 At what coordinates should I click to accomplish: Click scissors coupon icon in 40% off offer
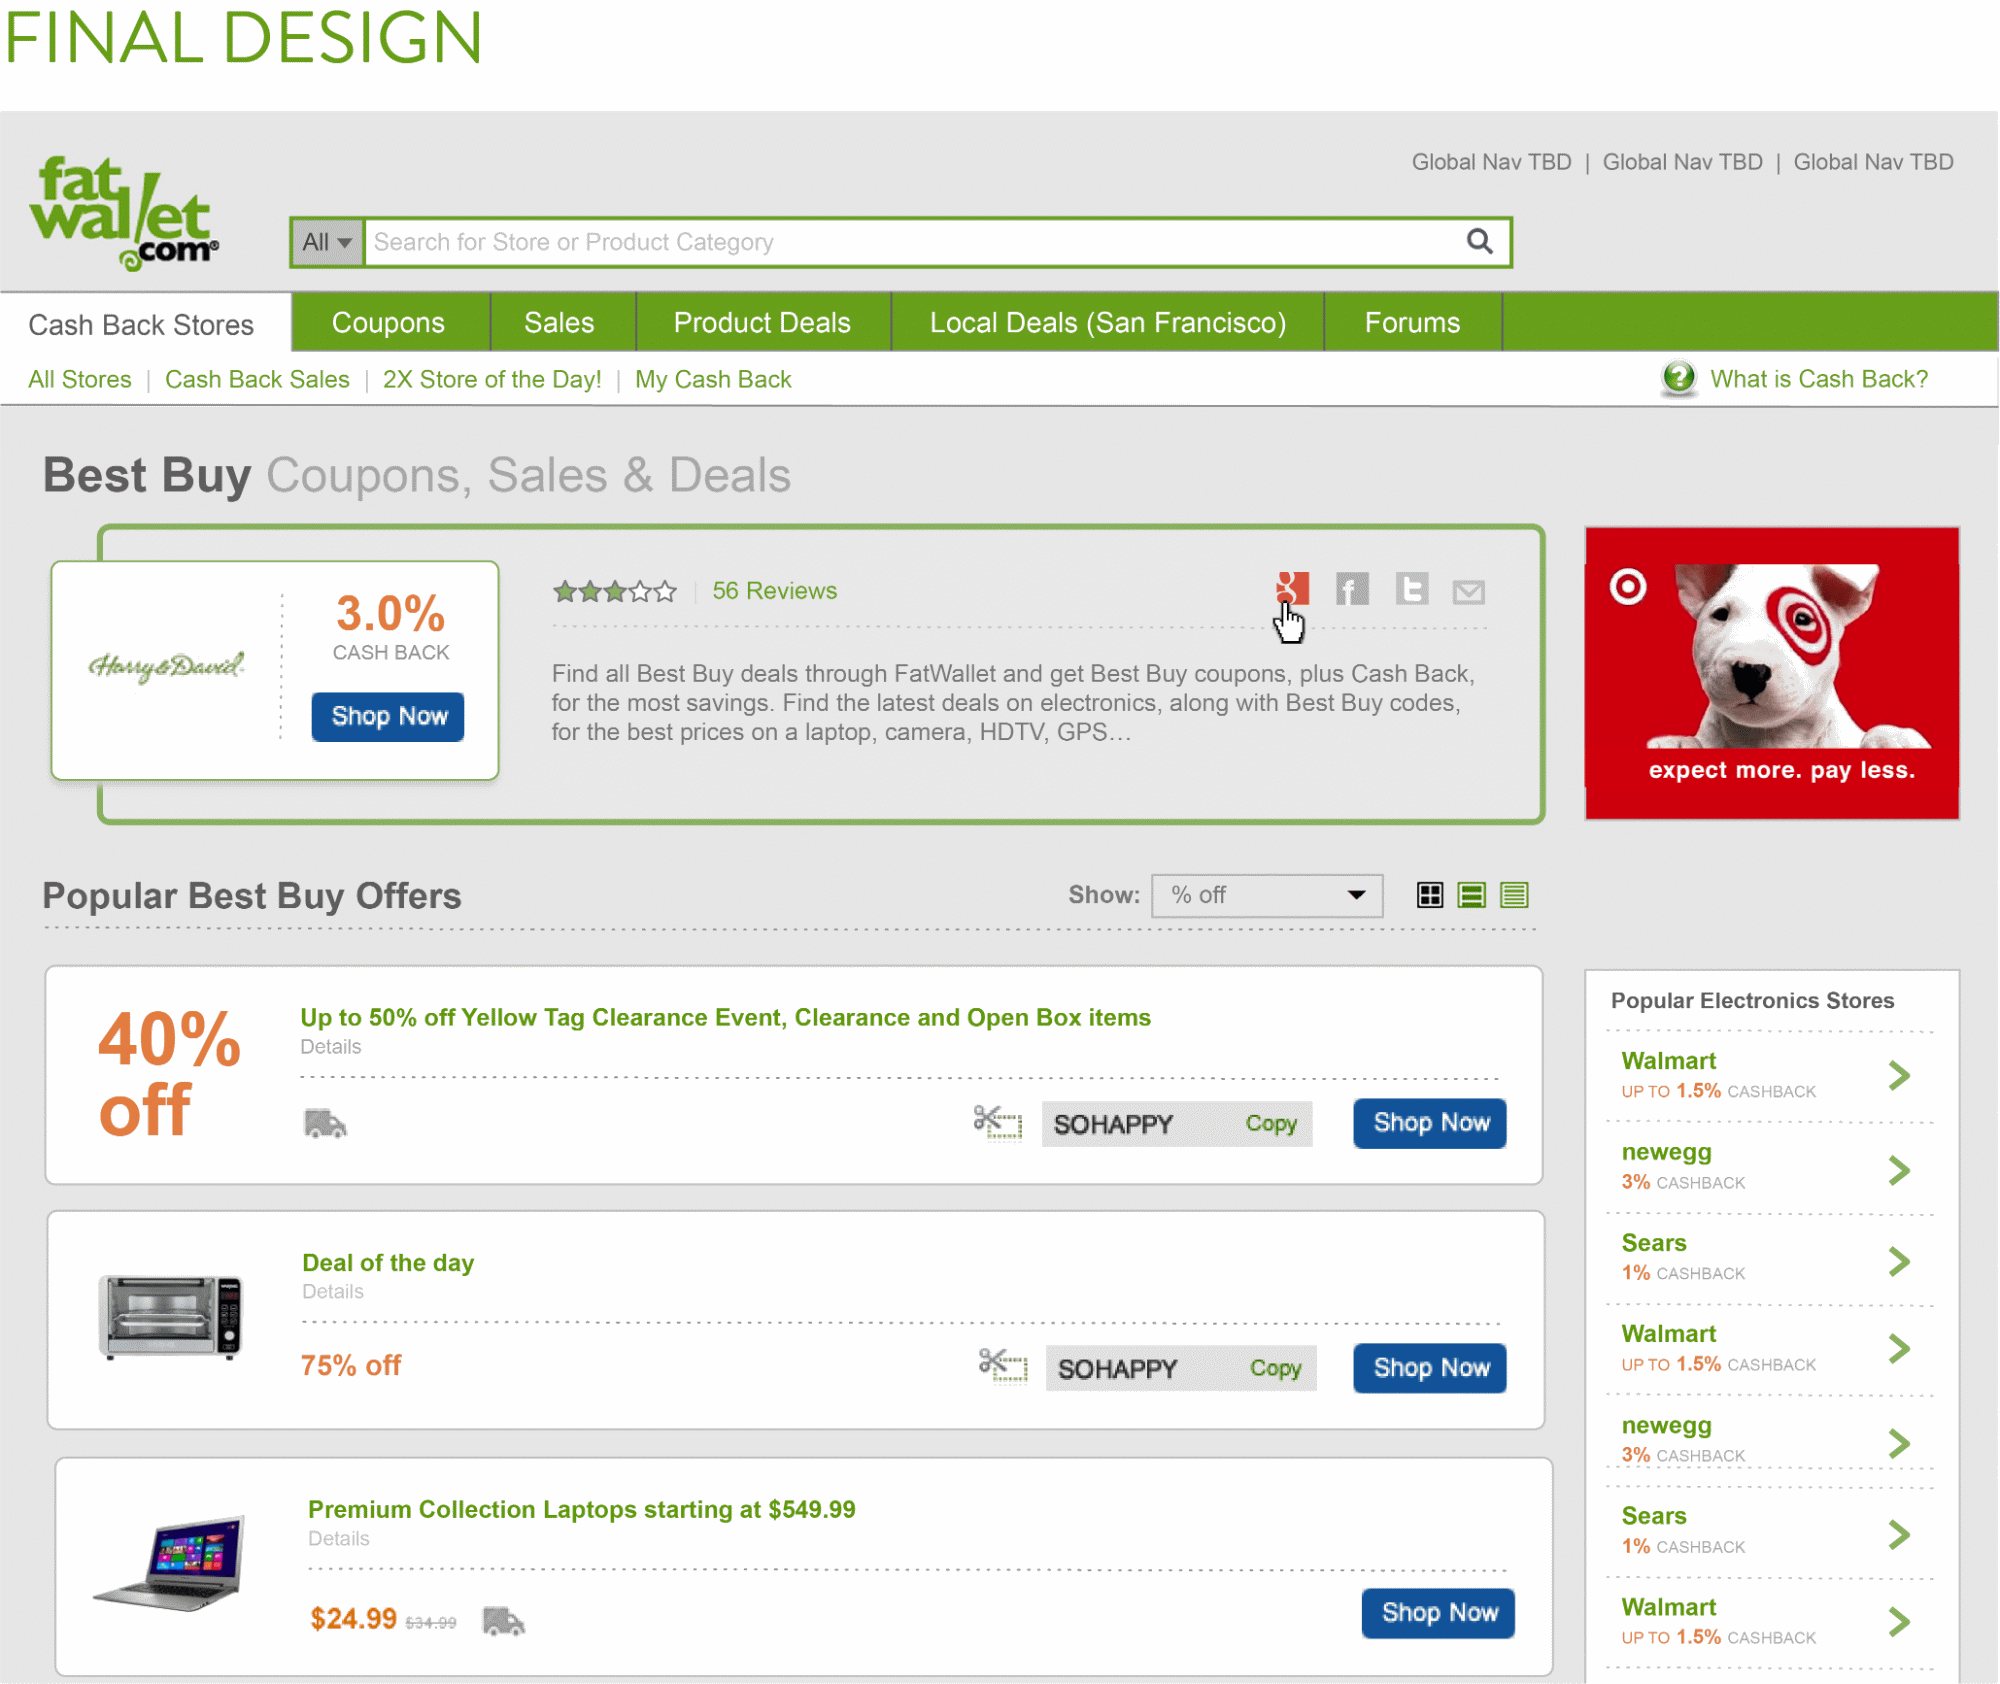[997, 1122]
